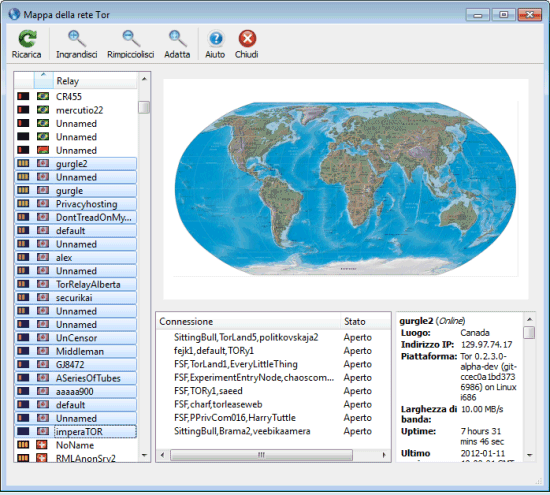Click the bandwidth icon beside gurgle2
Screen dimensions: 550x495
23,163
